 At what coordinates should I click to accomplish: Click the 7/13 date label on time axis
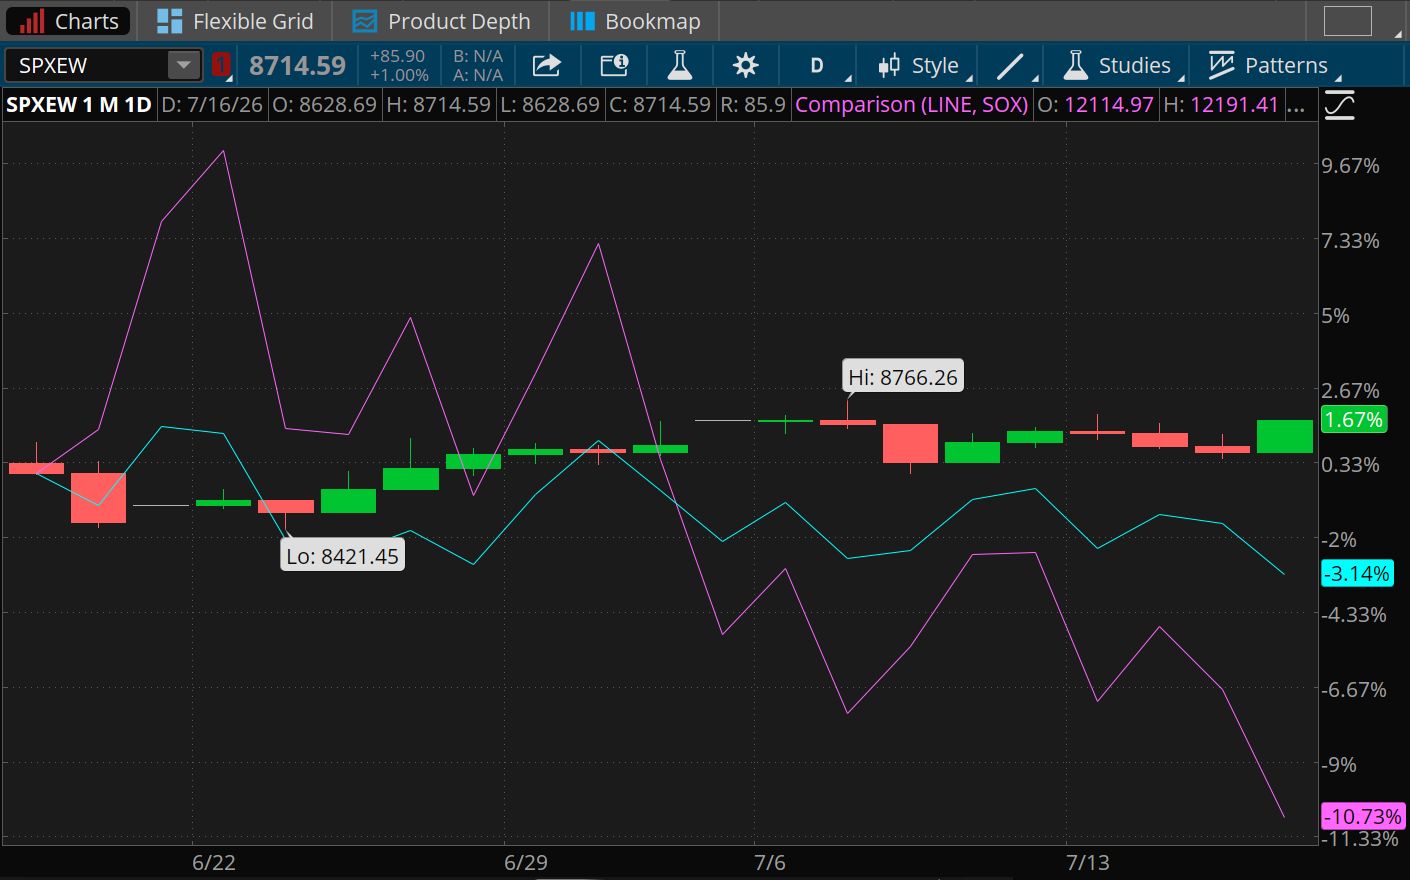point(1088,862)
